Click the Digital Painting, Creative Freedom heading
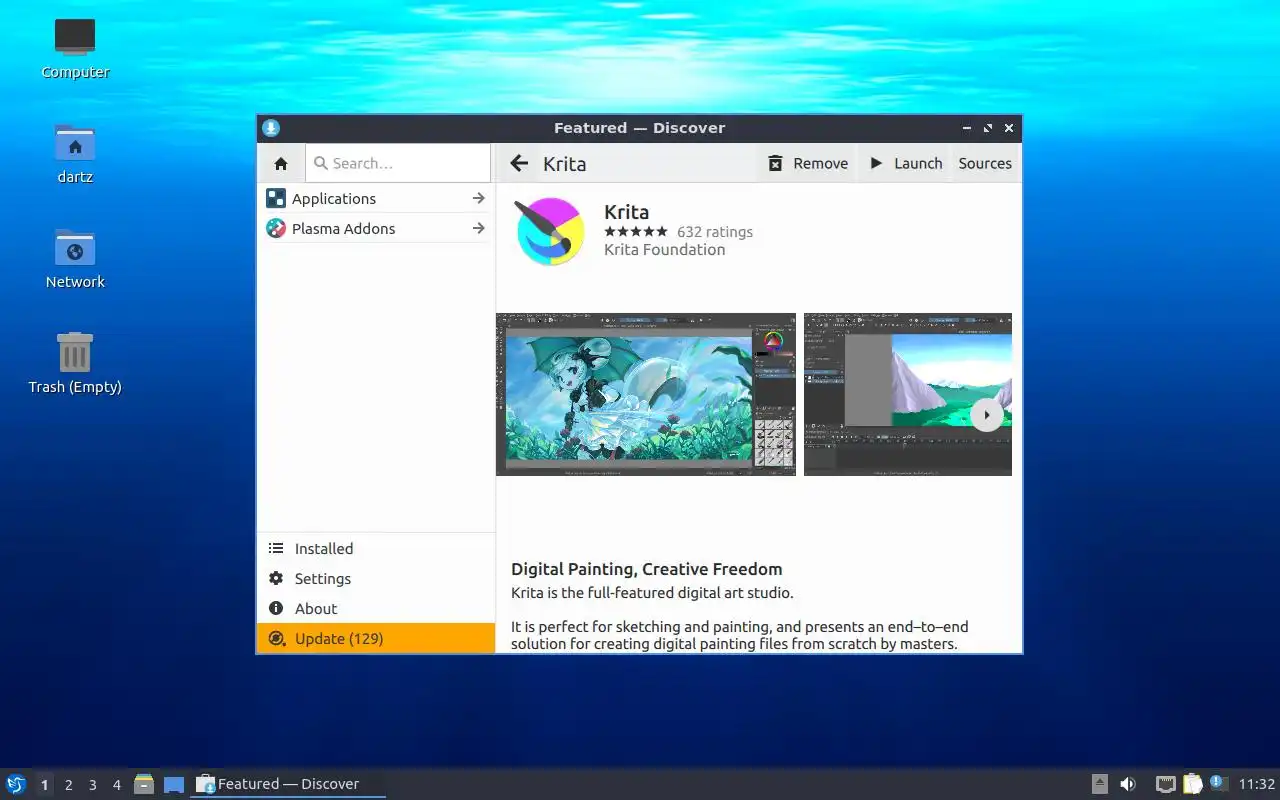 click(x=646, y=569)
